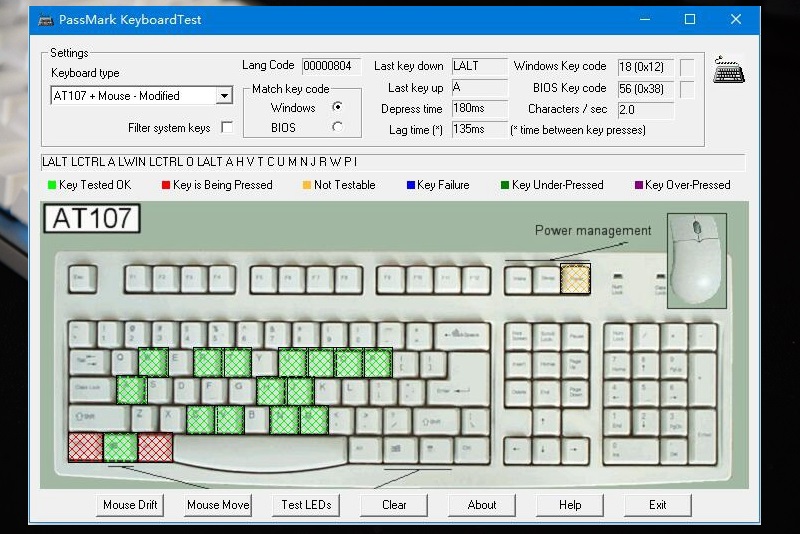Select BIOS match key code radio button
800x534 pixels.
coord(337,126)
